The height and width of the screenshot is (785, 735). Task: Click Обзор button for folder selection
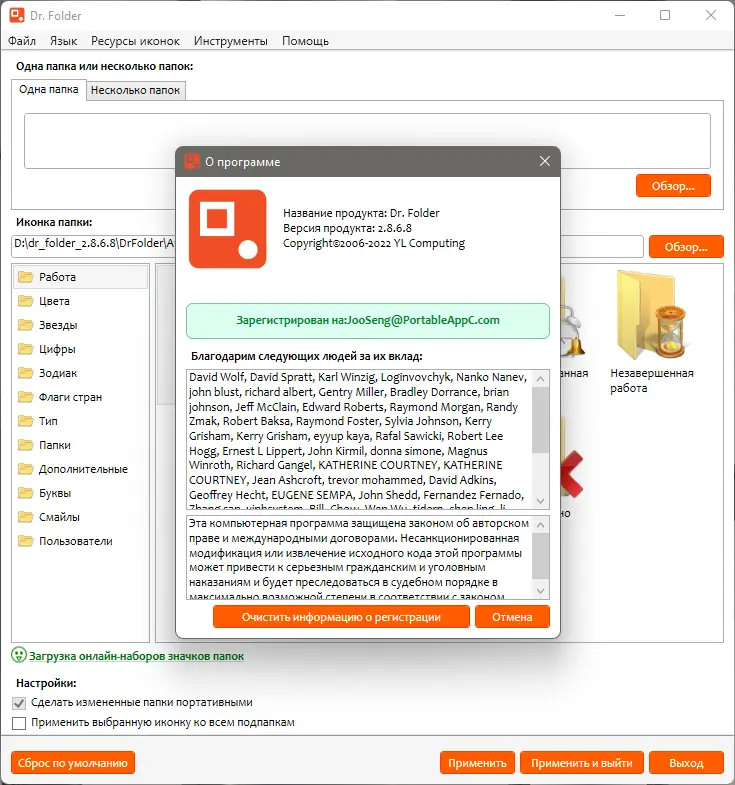tap(673, 186)
